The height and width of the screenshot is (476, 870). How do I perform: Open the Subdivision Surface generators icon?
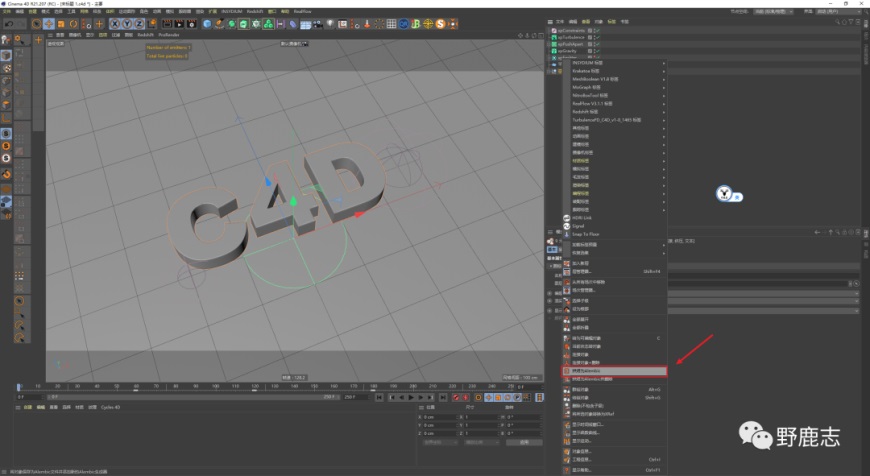click(231, 24)
